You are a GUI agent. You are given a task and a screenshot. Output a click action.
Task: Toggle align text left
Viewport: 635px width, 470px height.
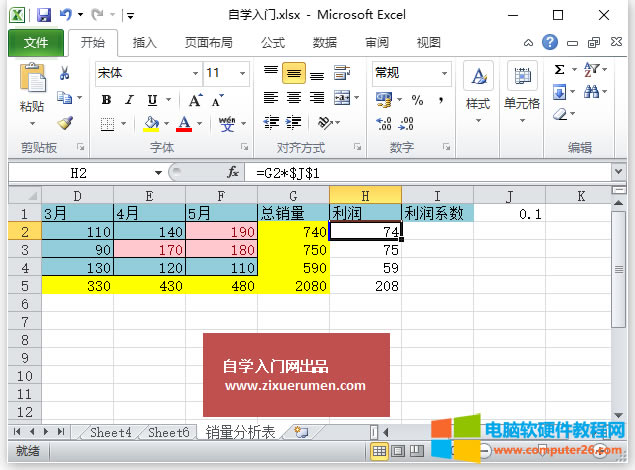pyautogui.click(x=271, y=98)
